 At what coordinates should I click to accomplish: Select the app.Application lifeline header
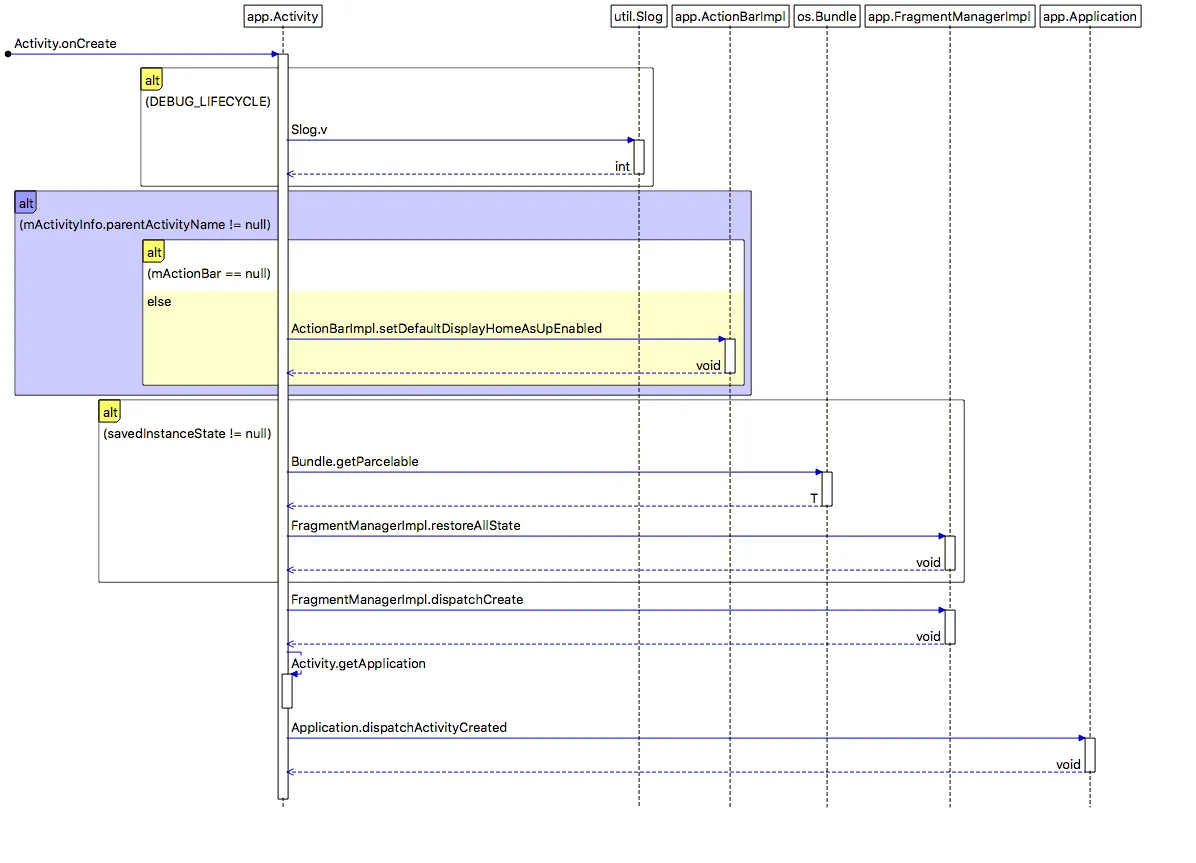click(1090, 16)
